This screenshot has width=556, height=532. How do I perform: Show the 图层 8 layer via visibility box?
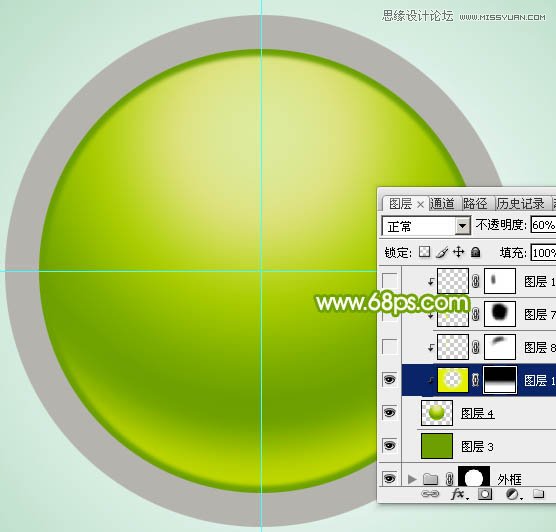[x=390, y=347]
